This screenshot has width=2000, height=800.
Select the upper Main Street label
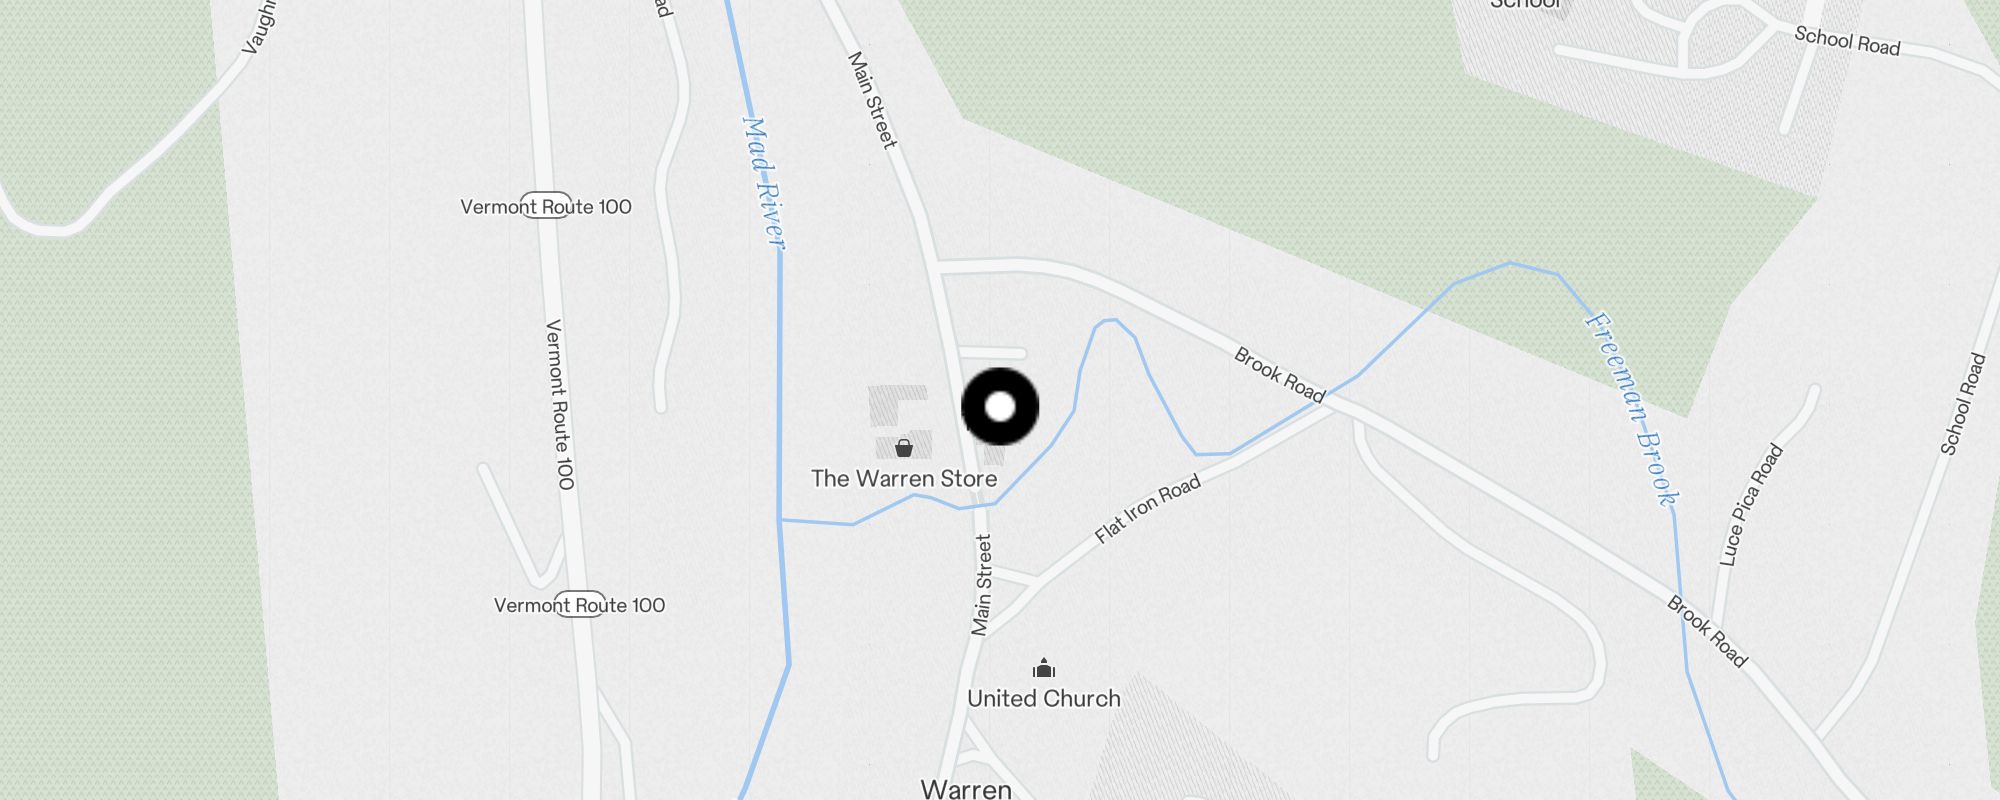point(873,100)
